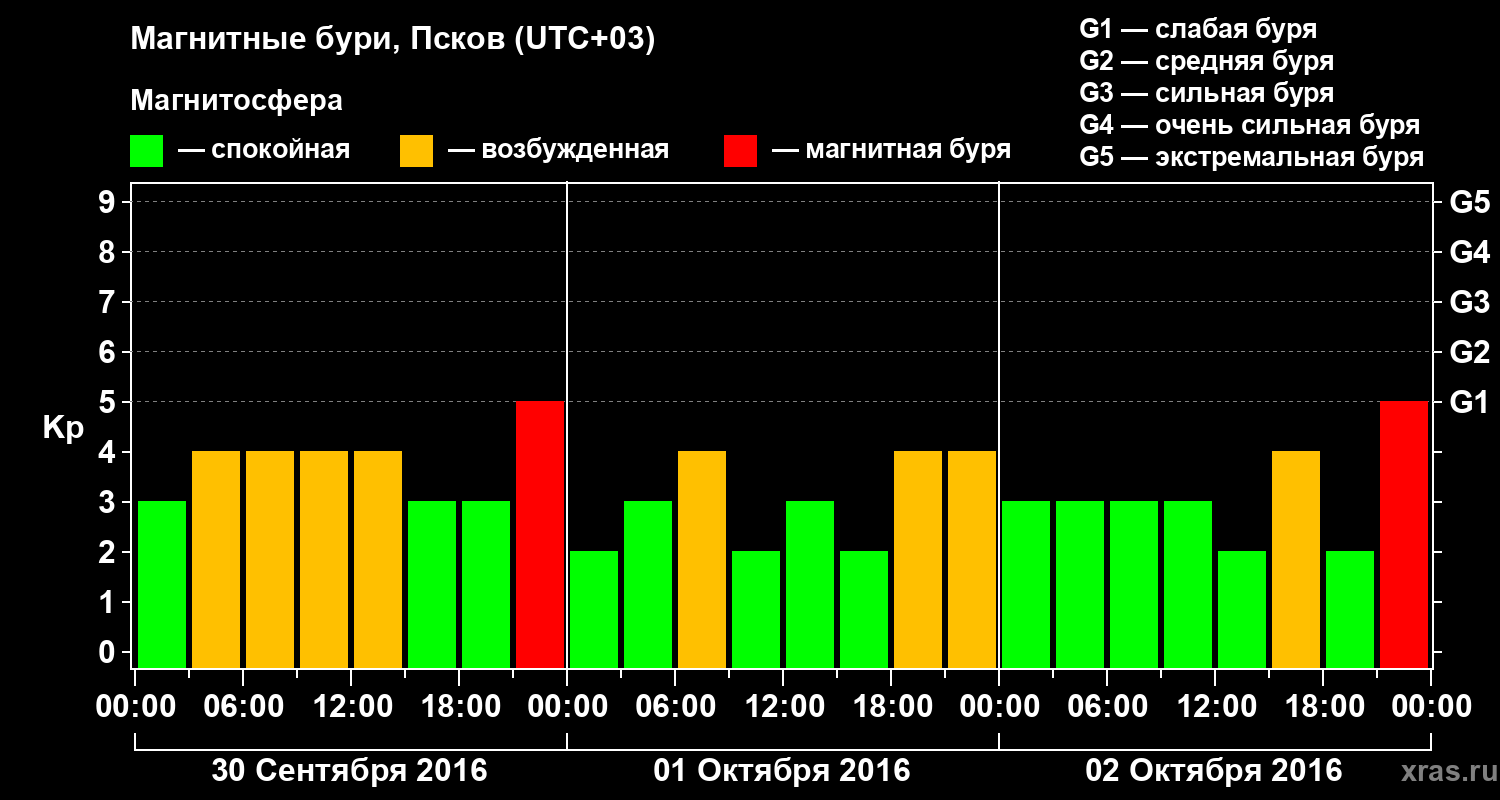Click the green 00:00–03:00 bar on 02 Октября
The width and height of the screenshot is (1500, 800).
click(1026, 584)
